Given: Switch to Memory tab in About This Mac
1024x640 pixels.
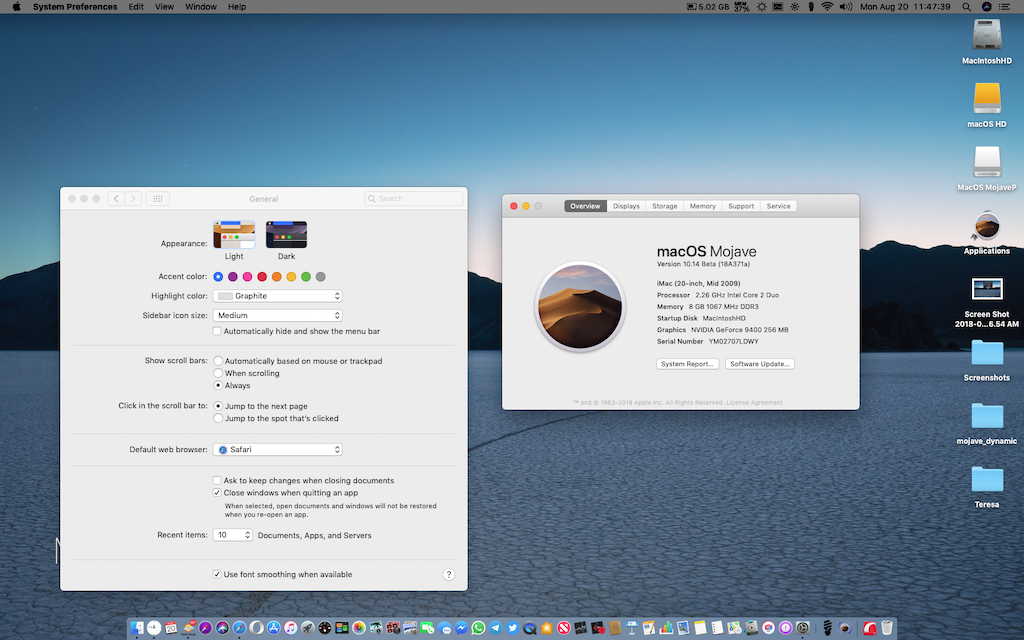Looking at the screenshot, I should 703,206.
